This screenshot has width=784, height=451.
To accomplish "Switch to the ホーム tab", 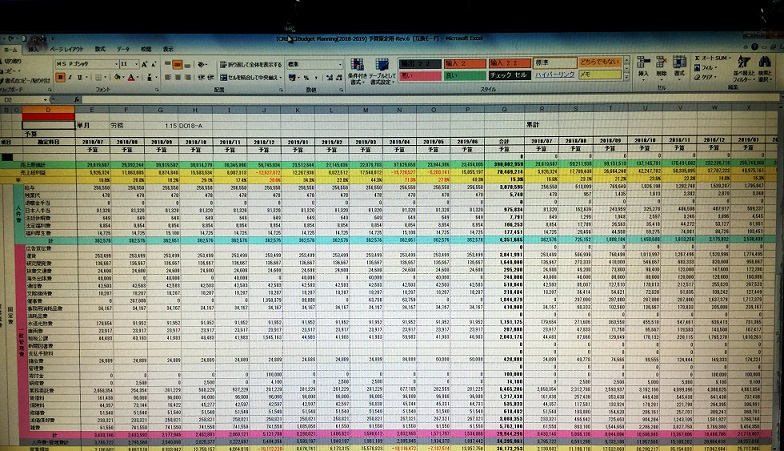I will point(10,50).
